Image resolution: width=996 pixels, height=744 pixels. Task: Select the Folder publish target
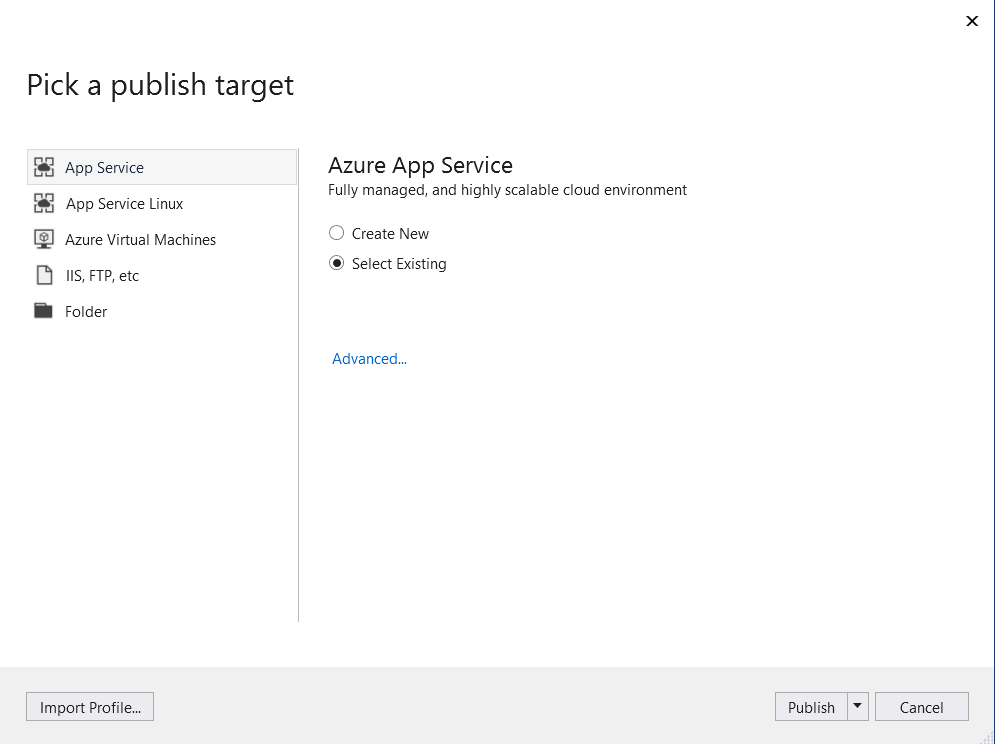162,311
